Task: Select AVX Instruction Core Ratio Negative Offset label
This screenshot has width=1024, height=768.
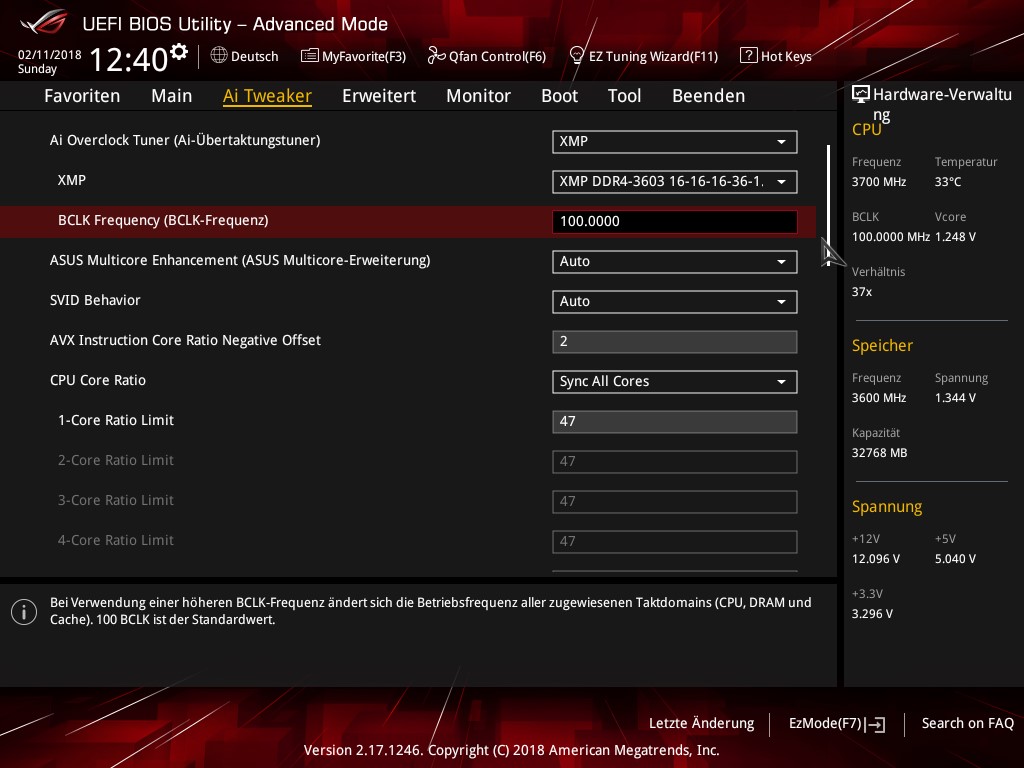Action: tap(185, 340)
